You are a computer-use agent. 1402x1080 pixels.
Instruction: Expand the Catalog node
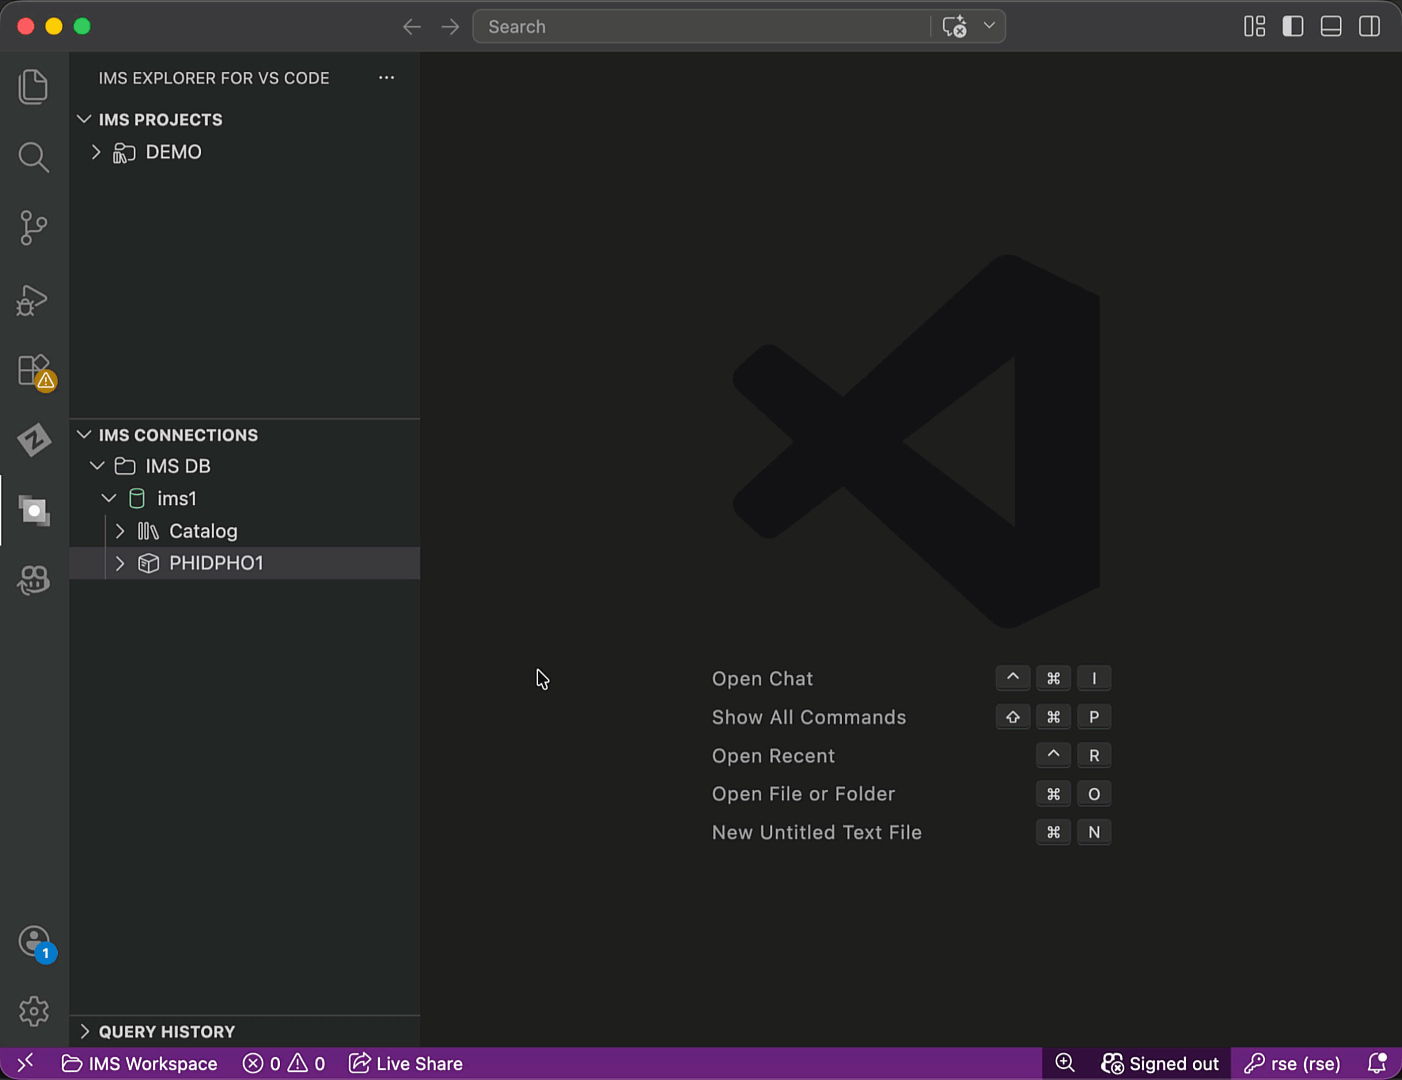click(x=120, y=531)
